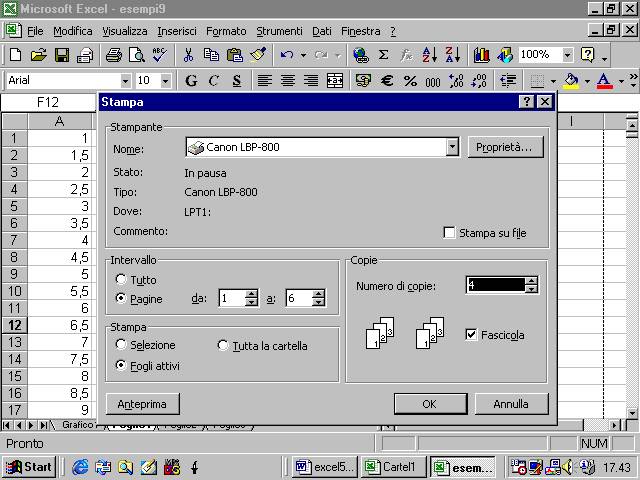Open the Visualizza menu

(124, 31)
